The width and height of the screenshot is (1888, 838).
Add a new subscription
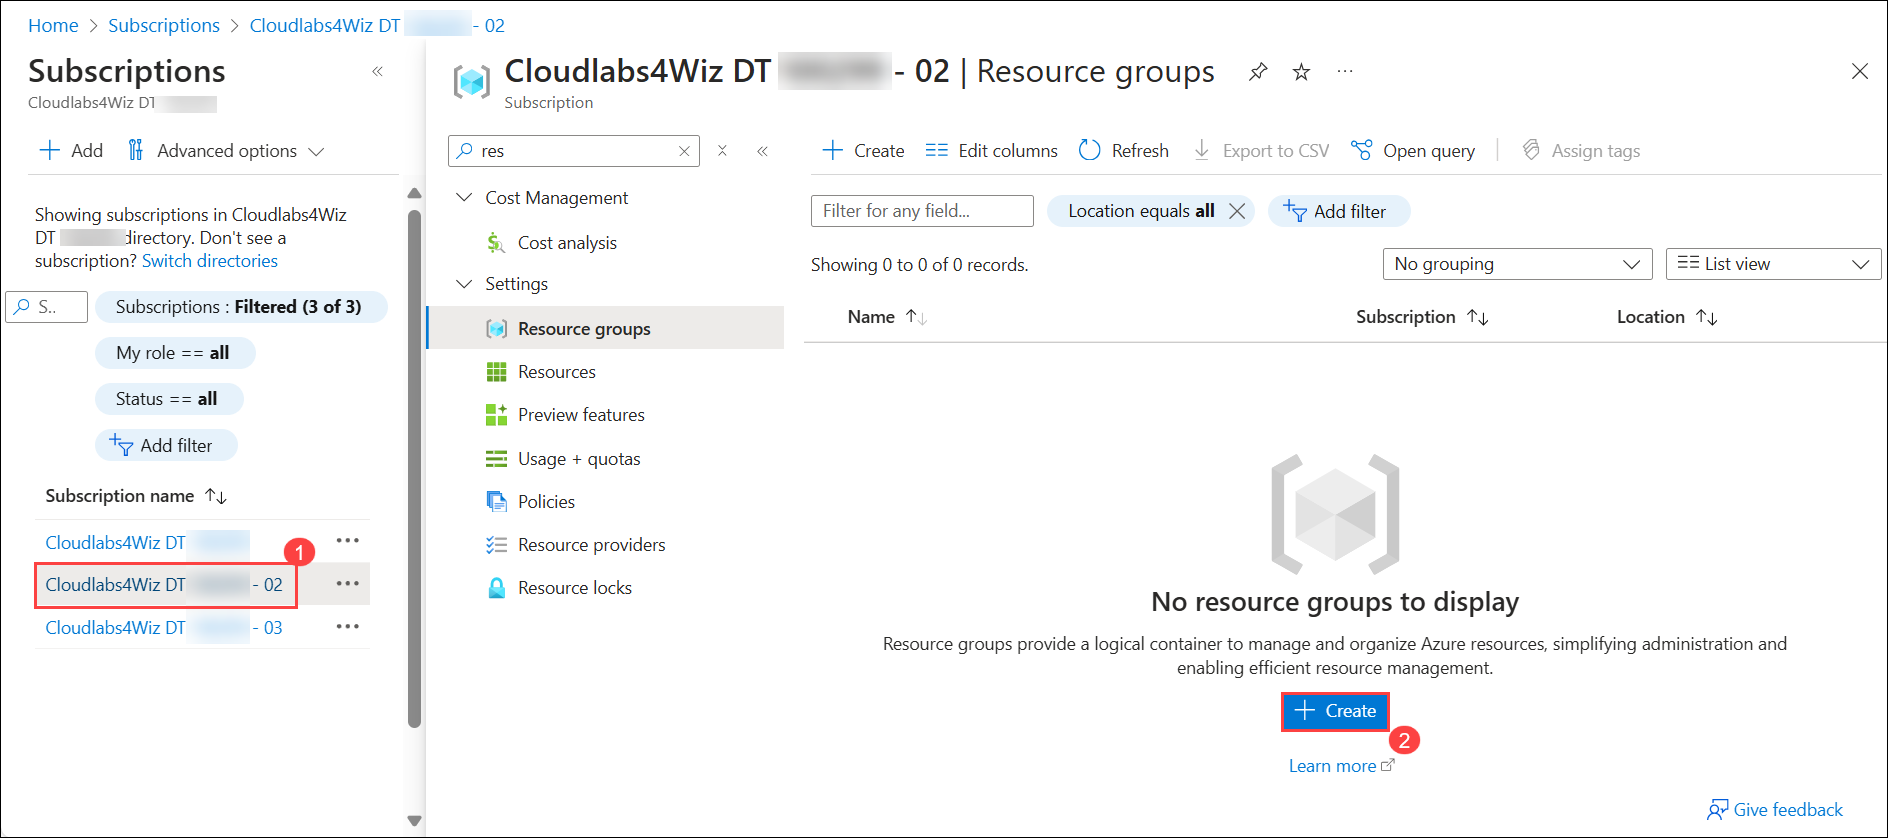pyautogui.click(x=71, y=151)
